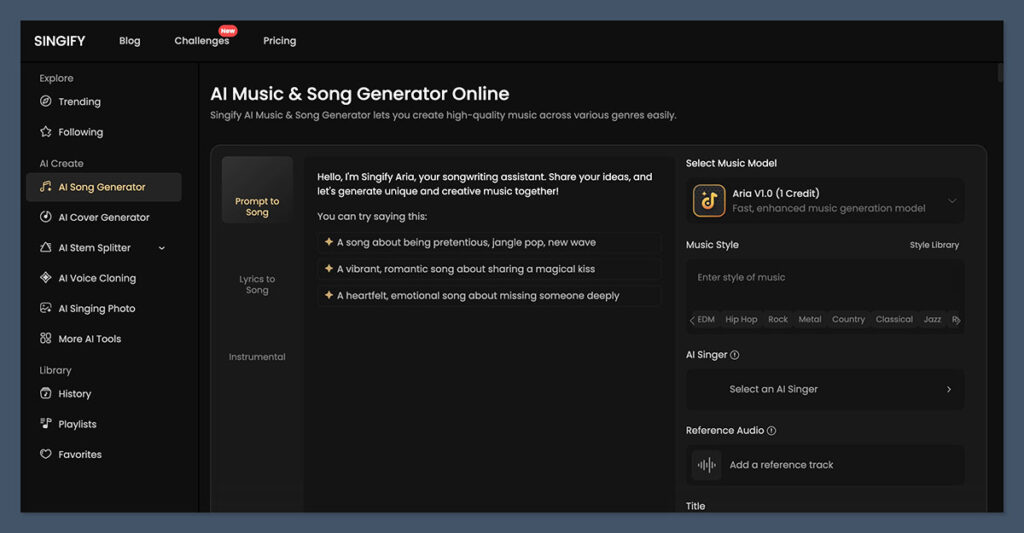The height and width of the screenshot is (533, 1024).
Task: Open AI Cover Generator in the sidebar
Action: (104, 218)
